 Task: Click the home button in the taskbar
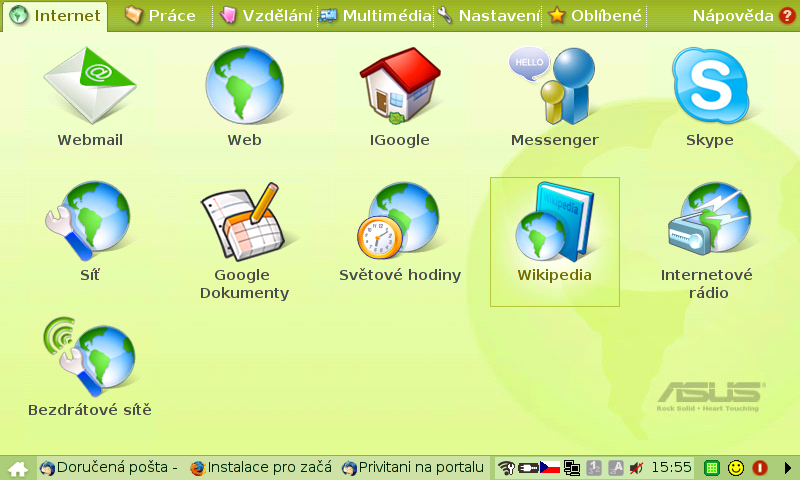coord(17,468)
